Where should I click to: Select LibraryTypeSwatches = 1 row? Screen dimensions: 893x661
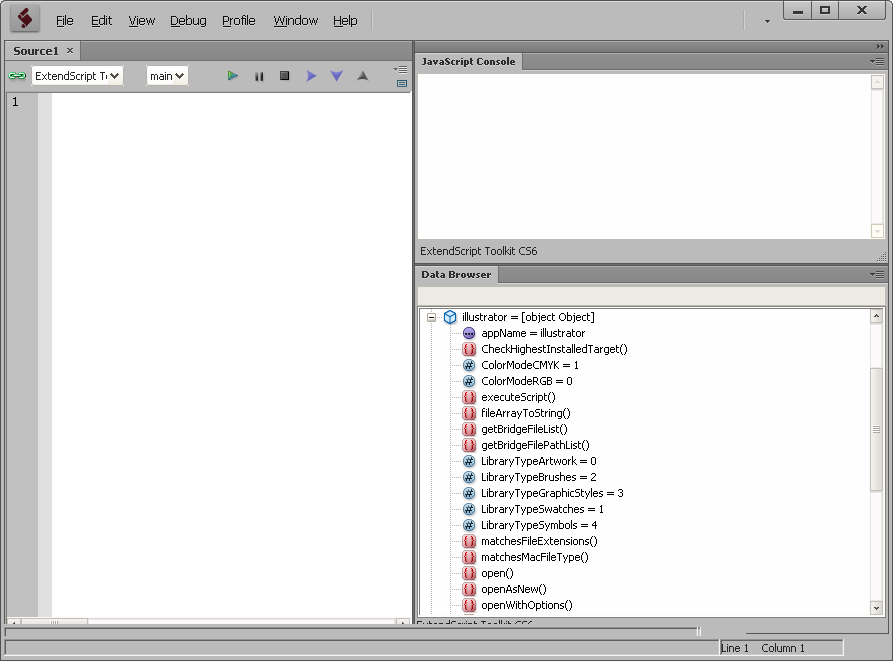(x=542, y=509)
